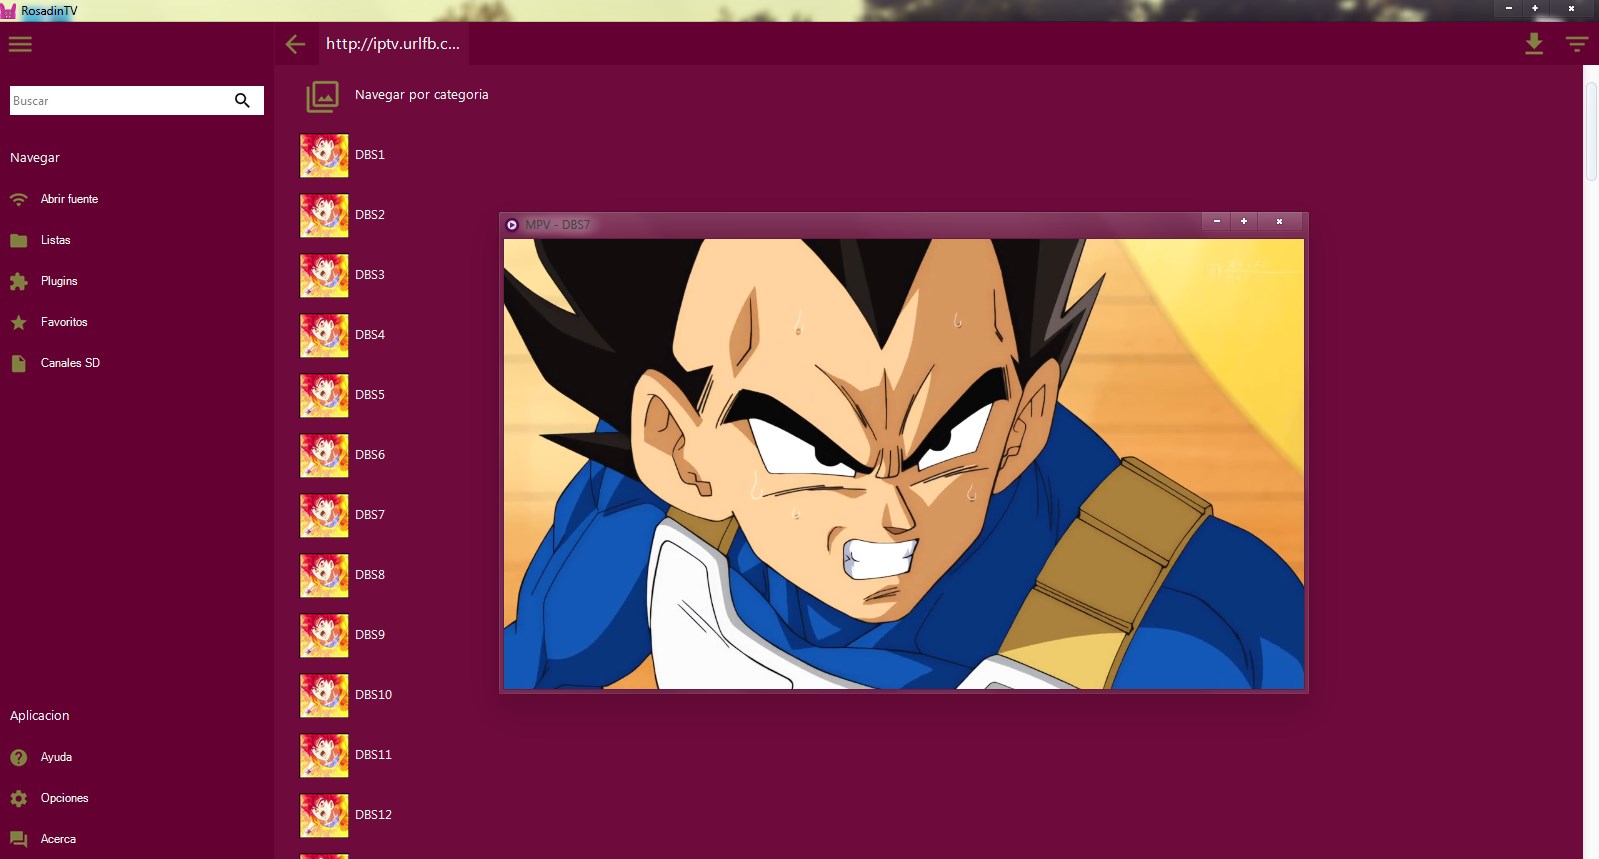Open the hamburger menu icon

20,44
